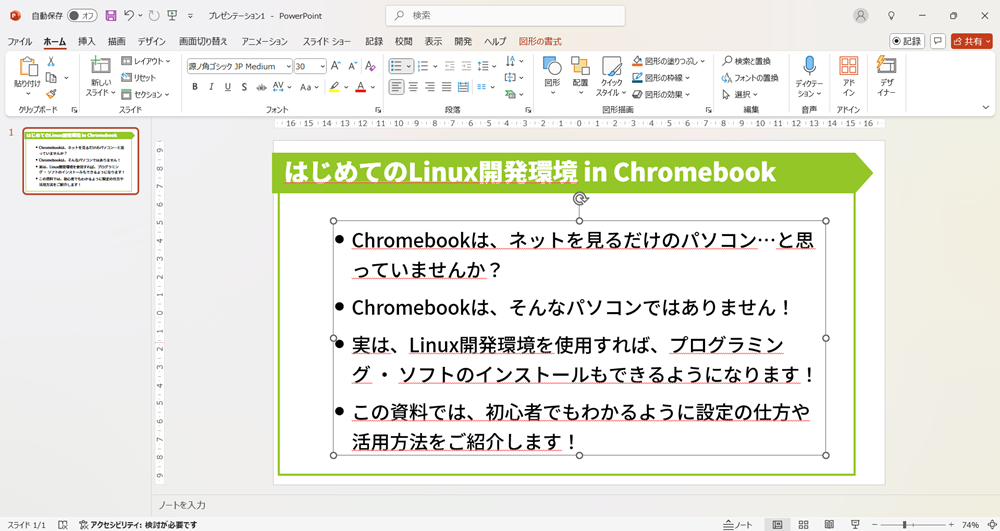Viewport: 1000px width, 531px height.
Task: Expand the レイアウト layout dropdown
Action: click(x=146, y=61)
